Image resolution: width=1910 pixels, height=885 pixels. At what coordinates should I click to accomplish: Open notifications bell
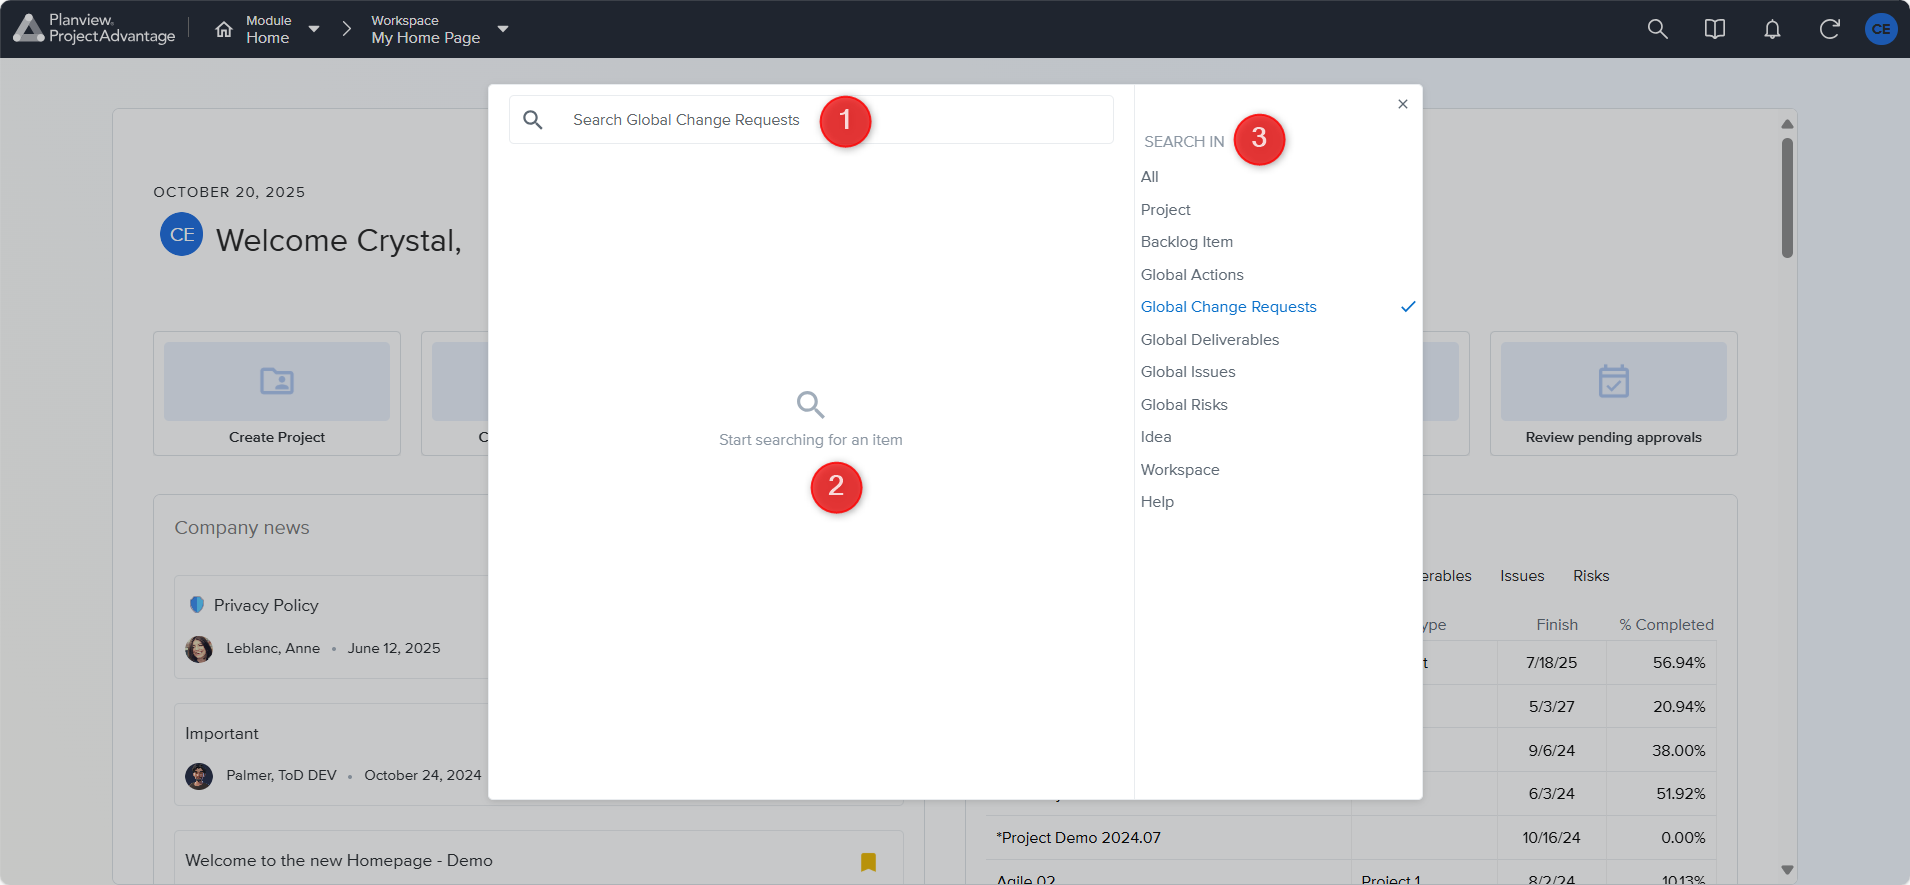tap(1771, 29)
